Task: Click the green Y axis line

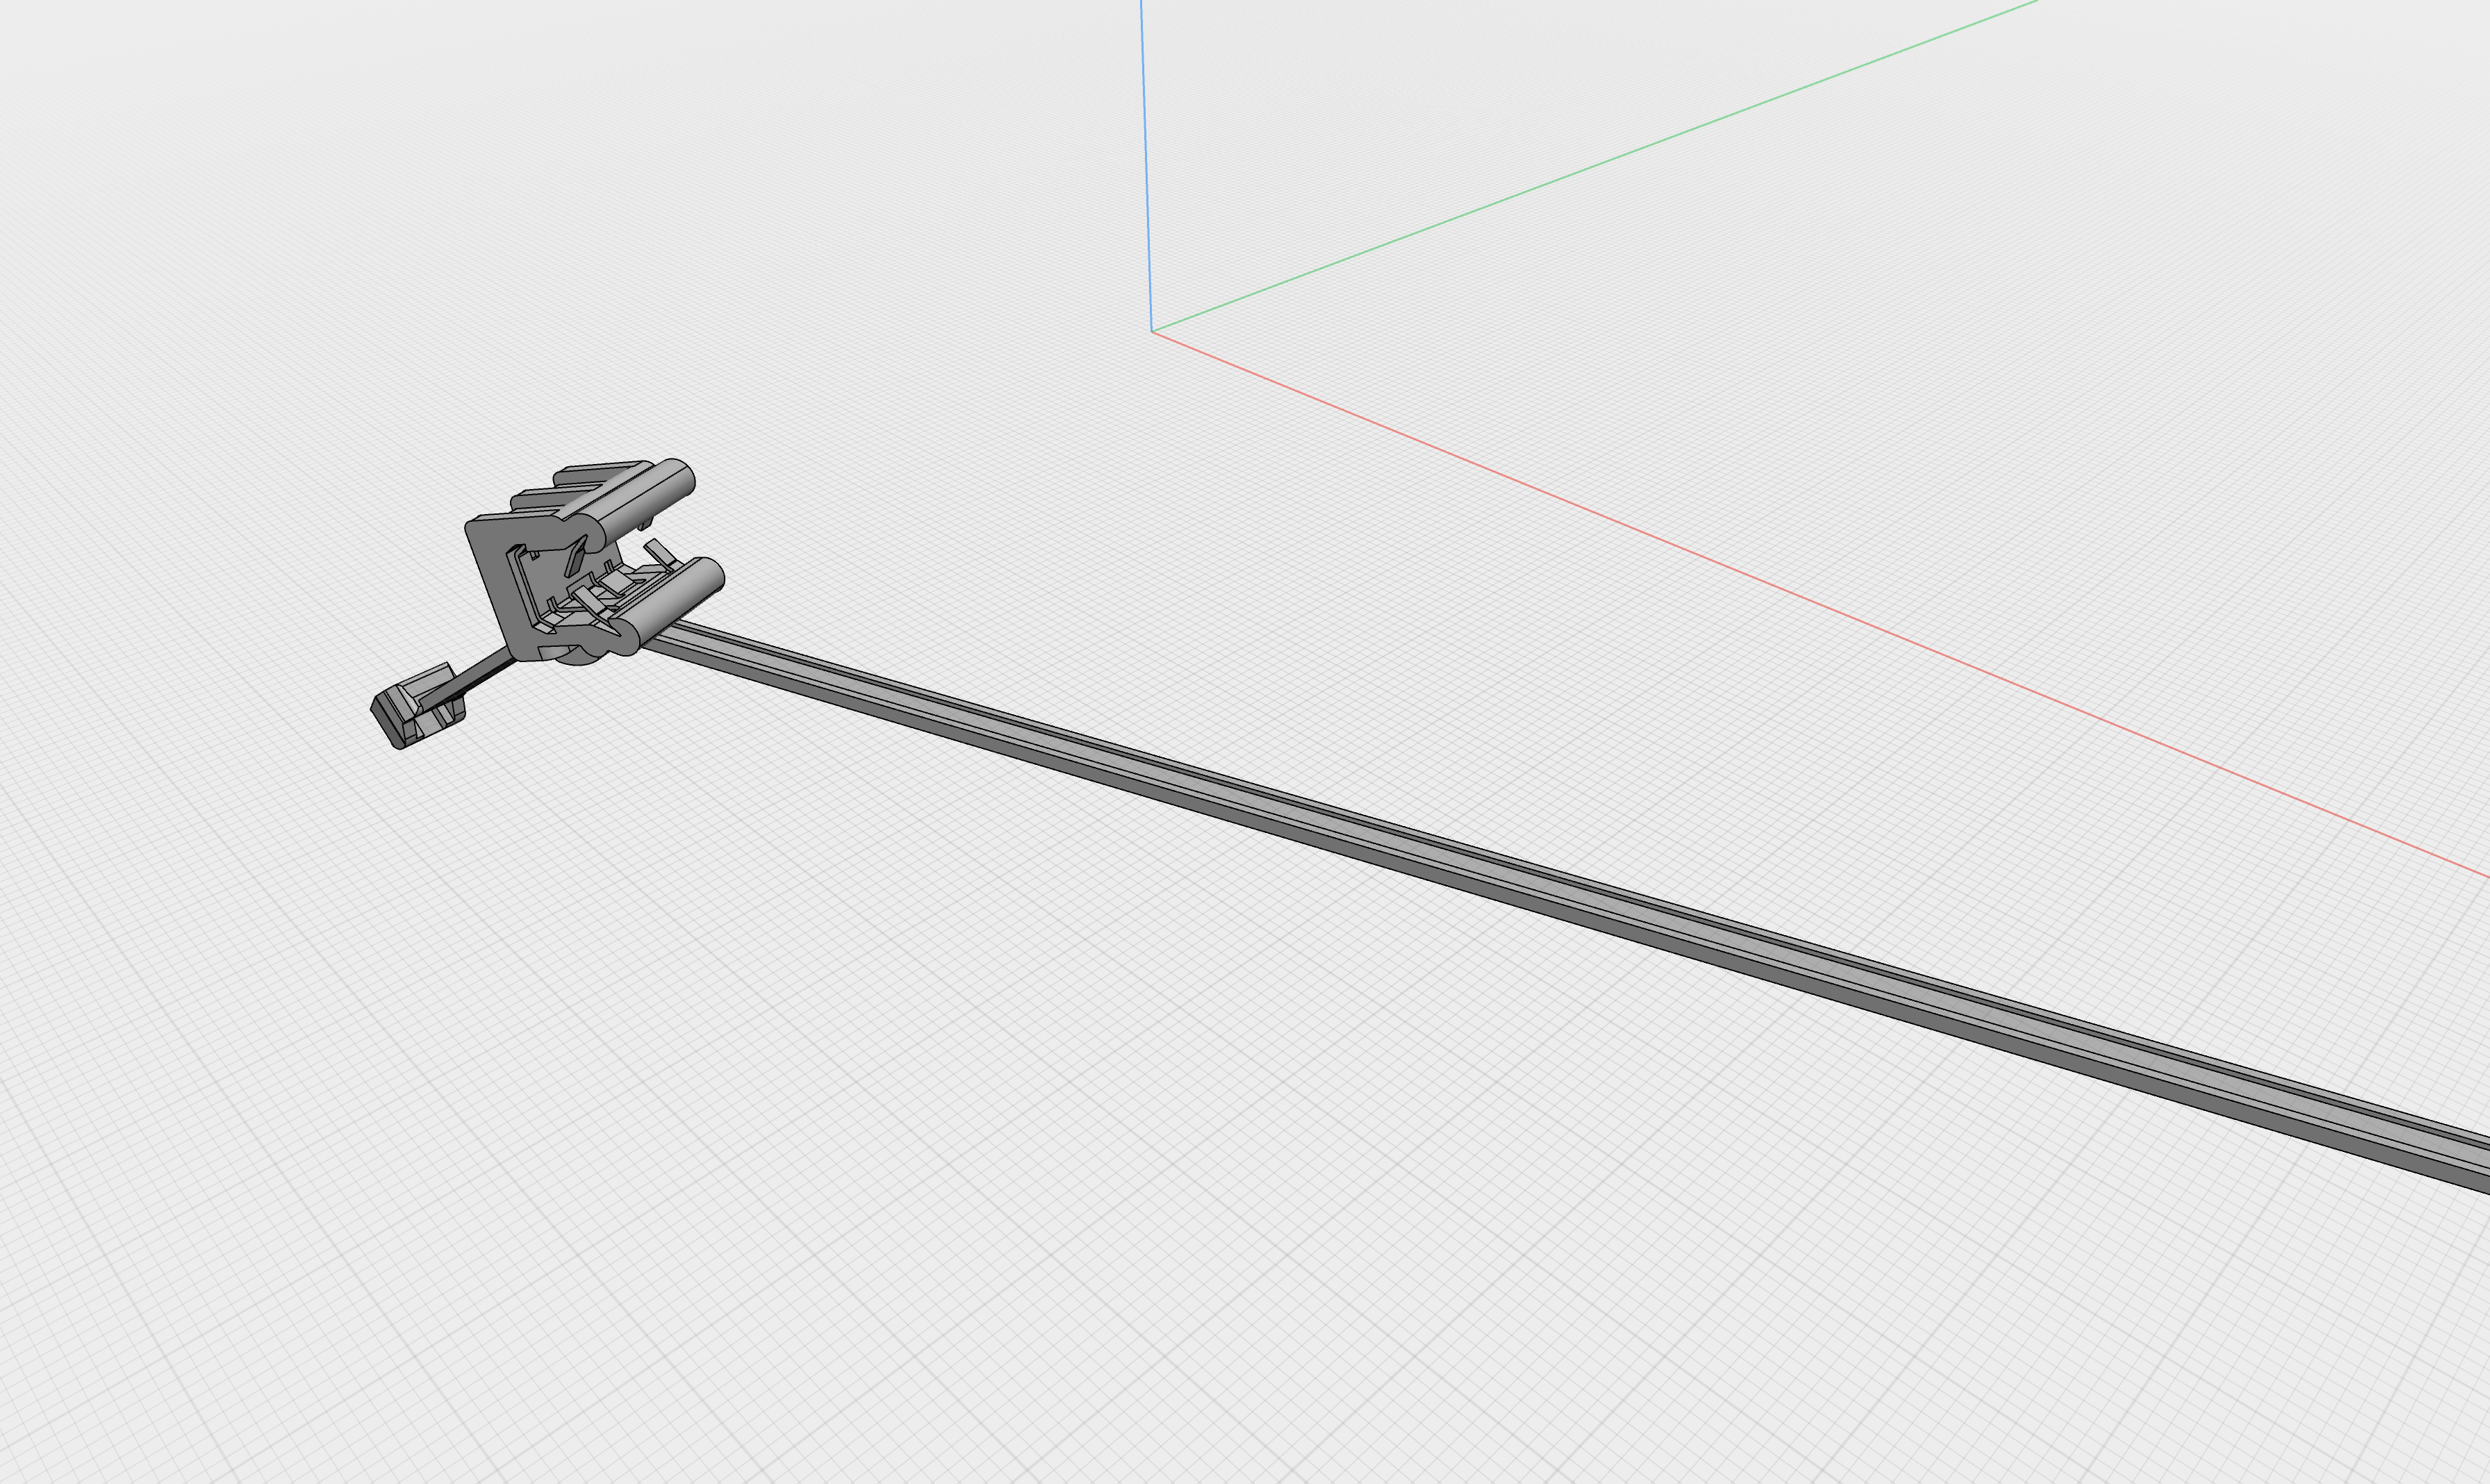Action: (x=1594, y=166)
